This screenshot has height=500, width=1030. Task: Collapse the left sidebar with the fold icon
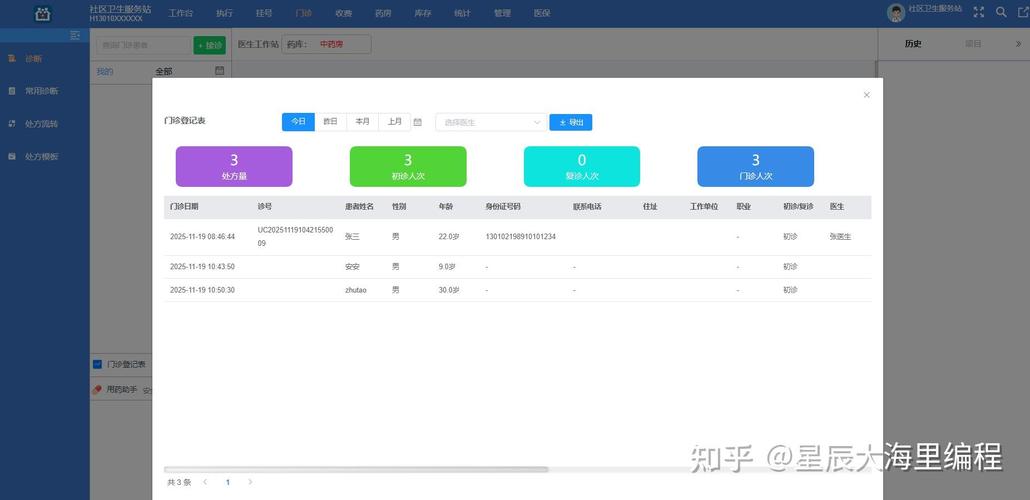pos(75,35)
